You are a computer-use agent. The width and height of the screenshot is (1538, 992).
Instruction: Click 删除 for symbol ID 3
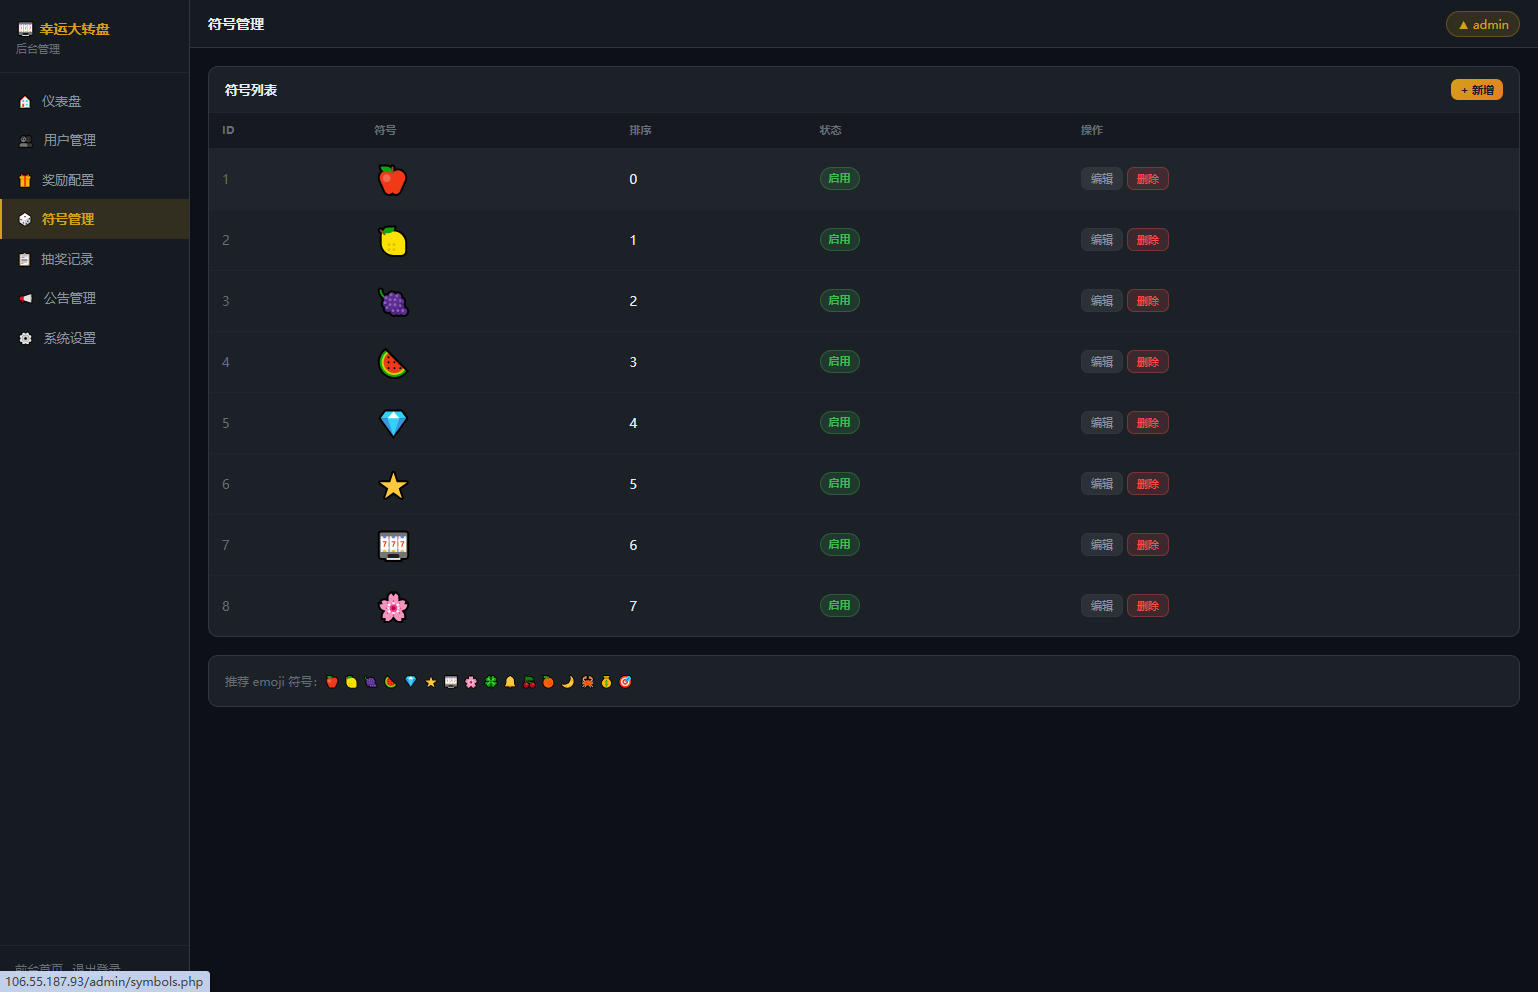pos(1148,301)
